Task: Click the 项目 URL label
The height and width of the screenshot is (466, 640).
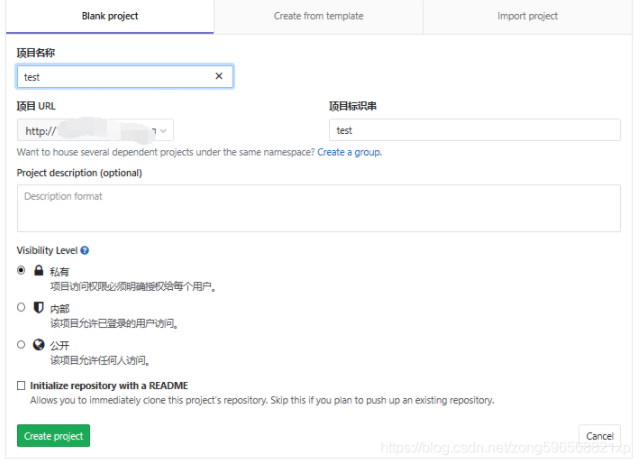Action: [36, 106]
